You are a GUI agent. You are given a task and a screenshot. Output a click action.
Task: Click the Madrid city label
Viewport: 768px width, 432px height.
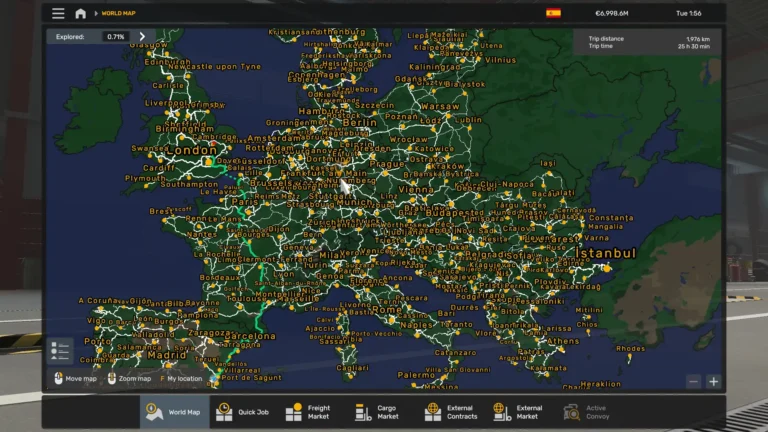click(x=167, y=355)
